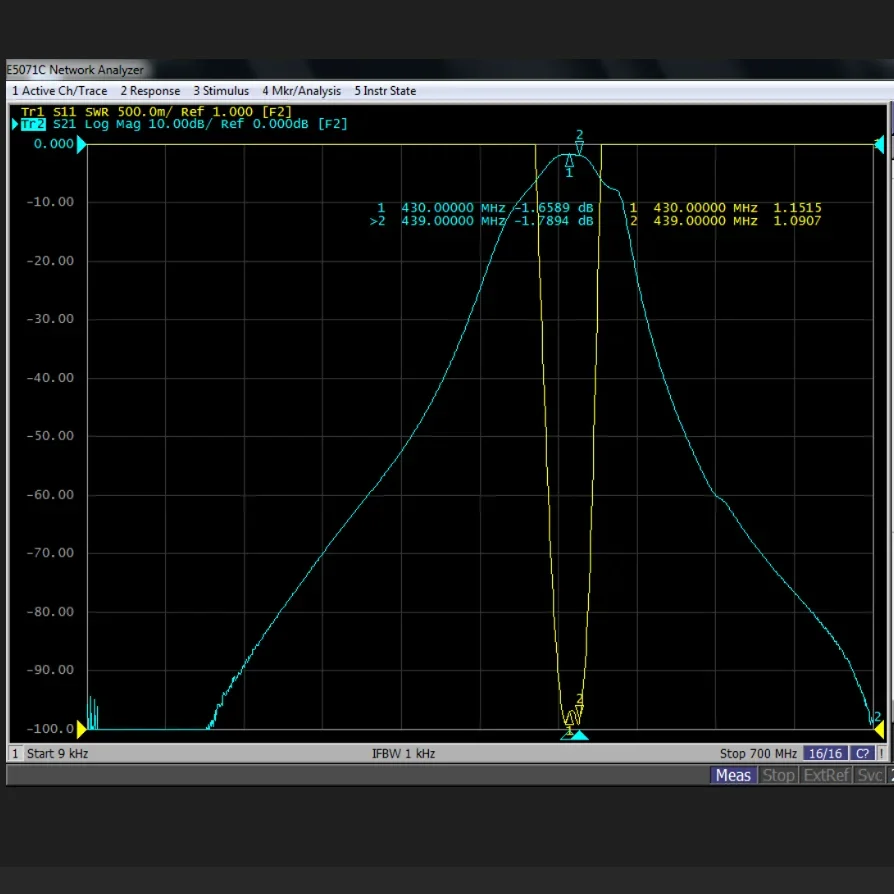Open the Instr State menu
894x894 pixels.
click(x=385, y=91)
